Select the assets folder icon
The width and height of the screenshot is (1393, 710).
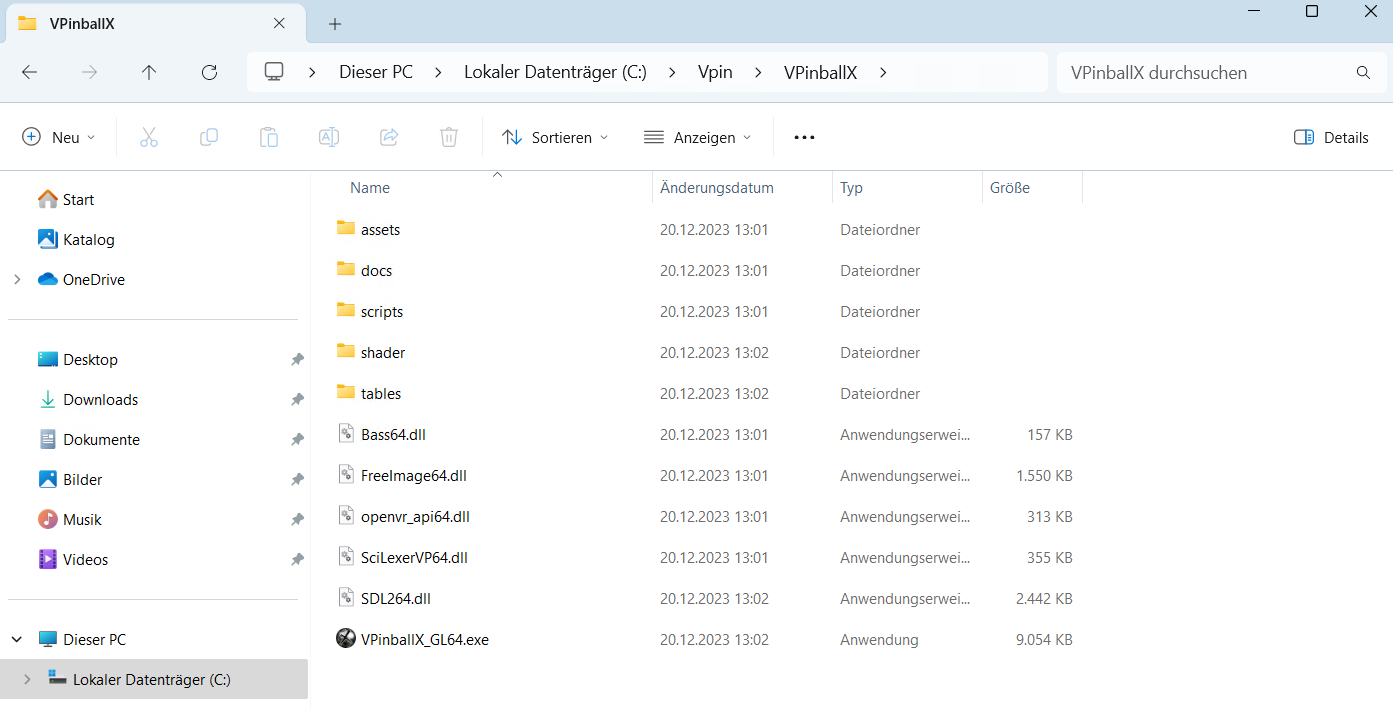point(346,229)
